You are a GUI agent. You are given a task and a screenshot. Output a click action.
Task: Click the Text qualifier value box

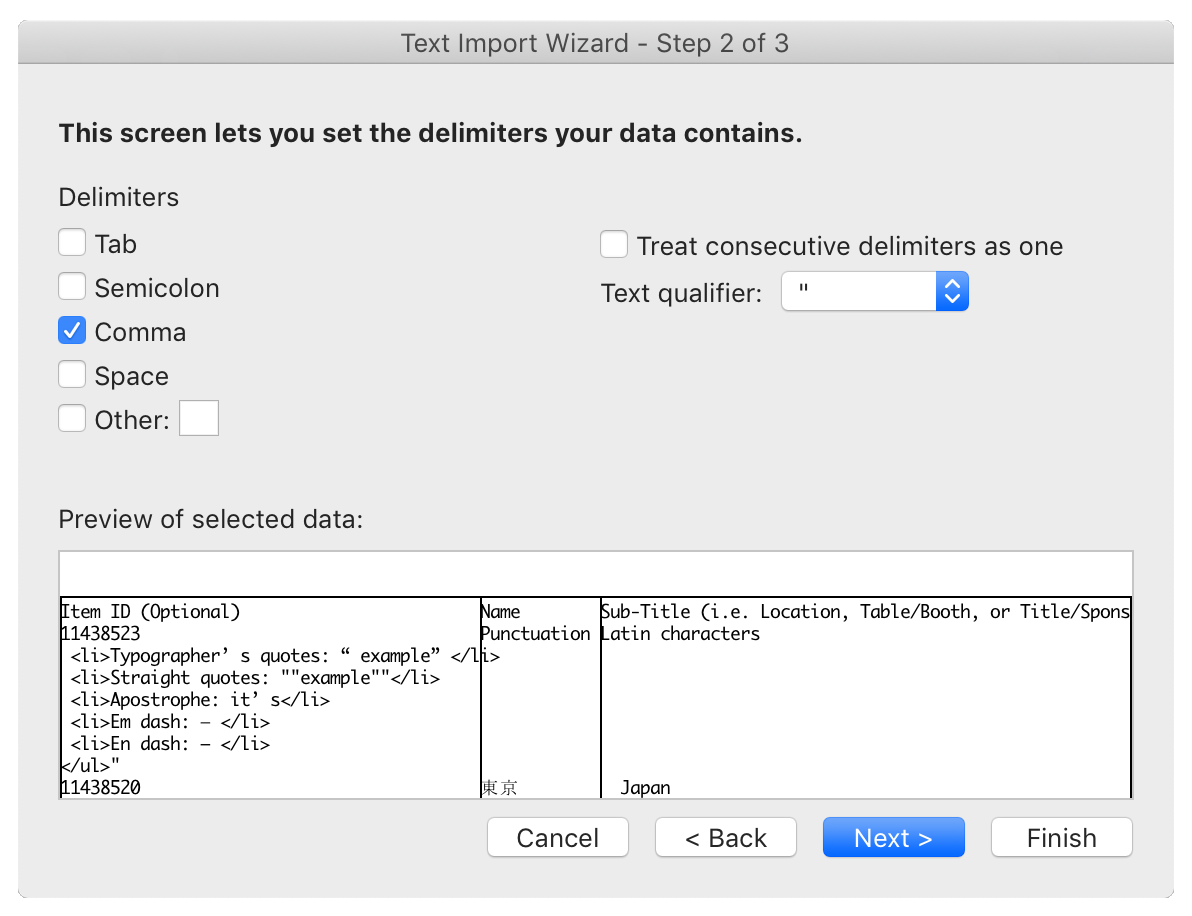pos(859,291)
